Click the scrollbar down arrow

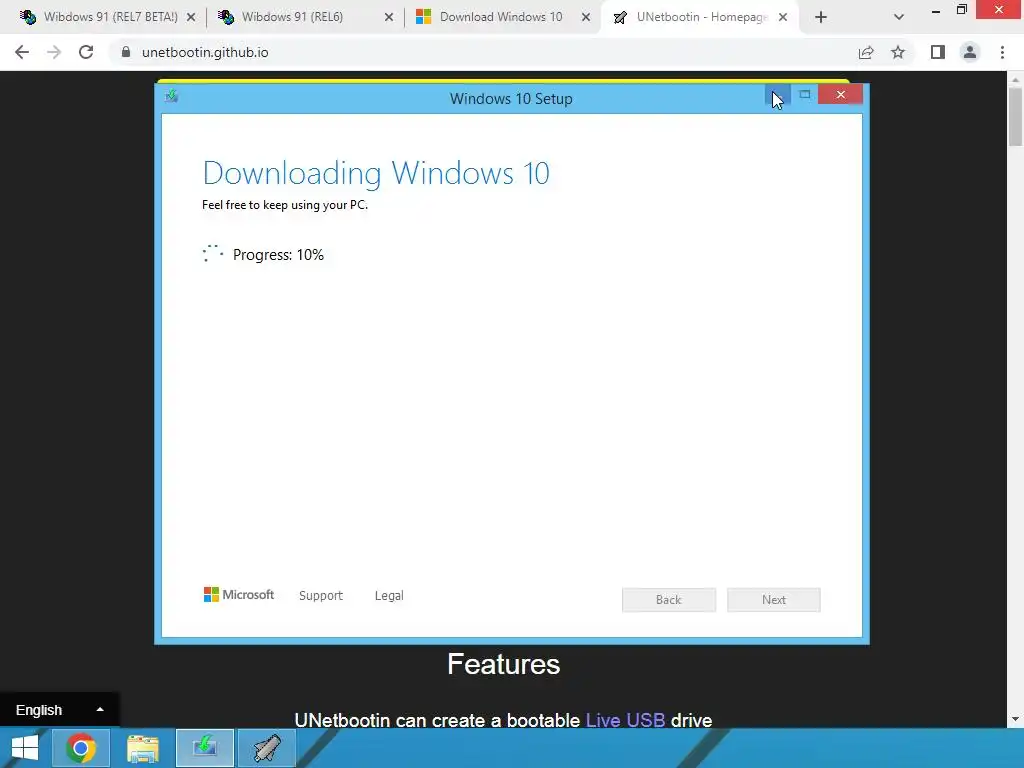pyautogui.click(x=1016, y=719)
